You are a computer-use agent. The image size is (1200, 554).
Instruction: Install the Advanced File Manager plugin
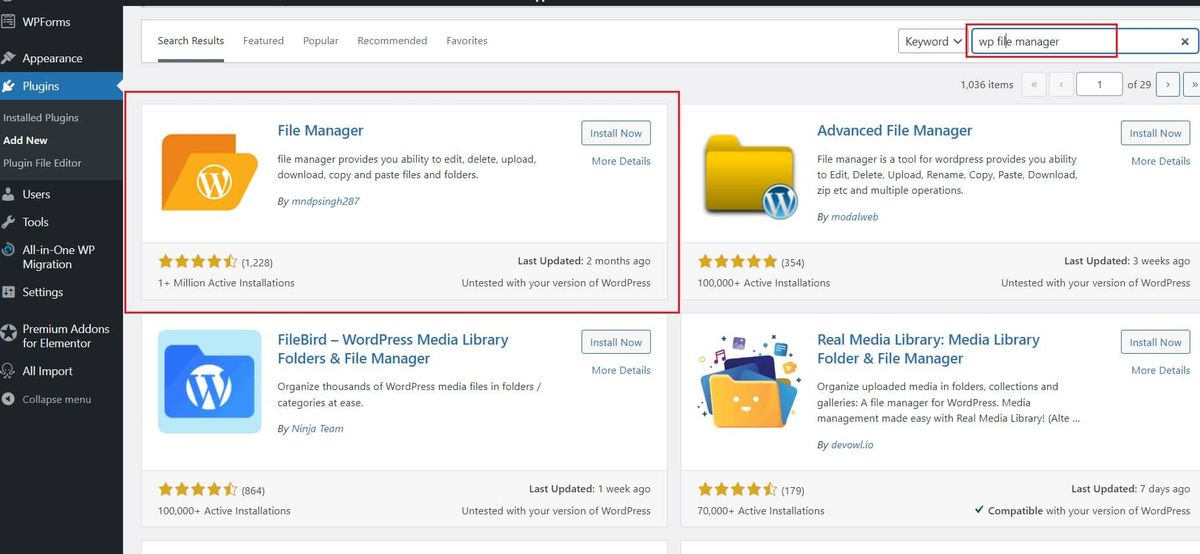[x=1156, y=133]
